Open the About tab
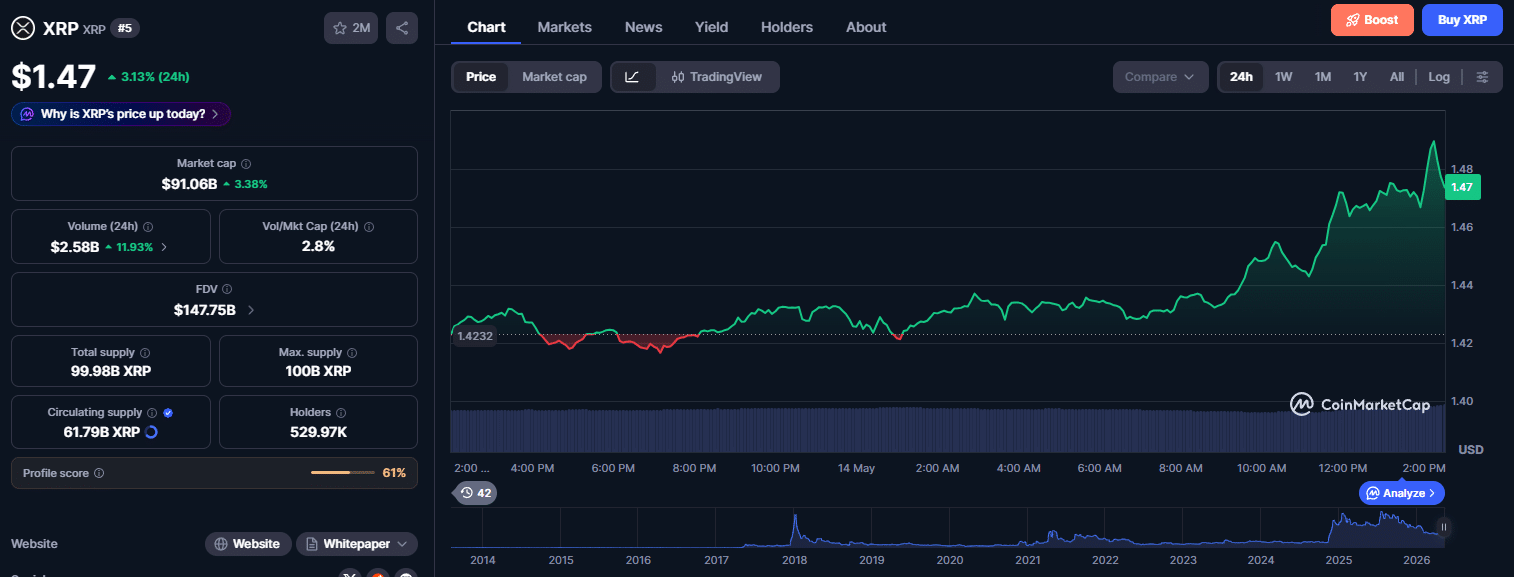1514x577 pixels. tap(866, 27)
